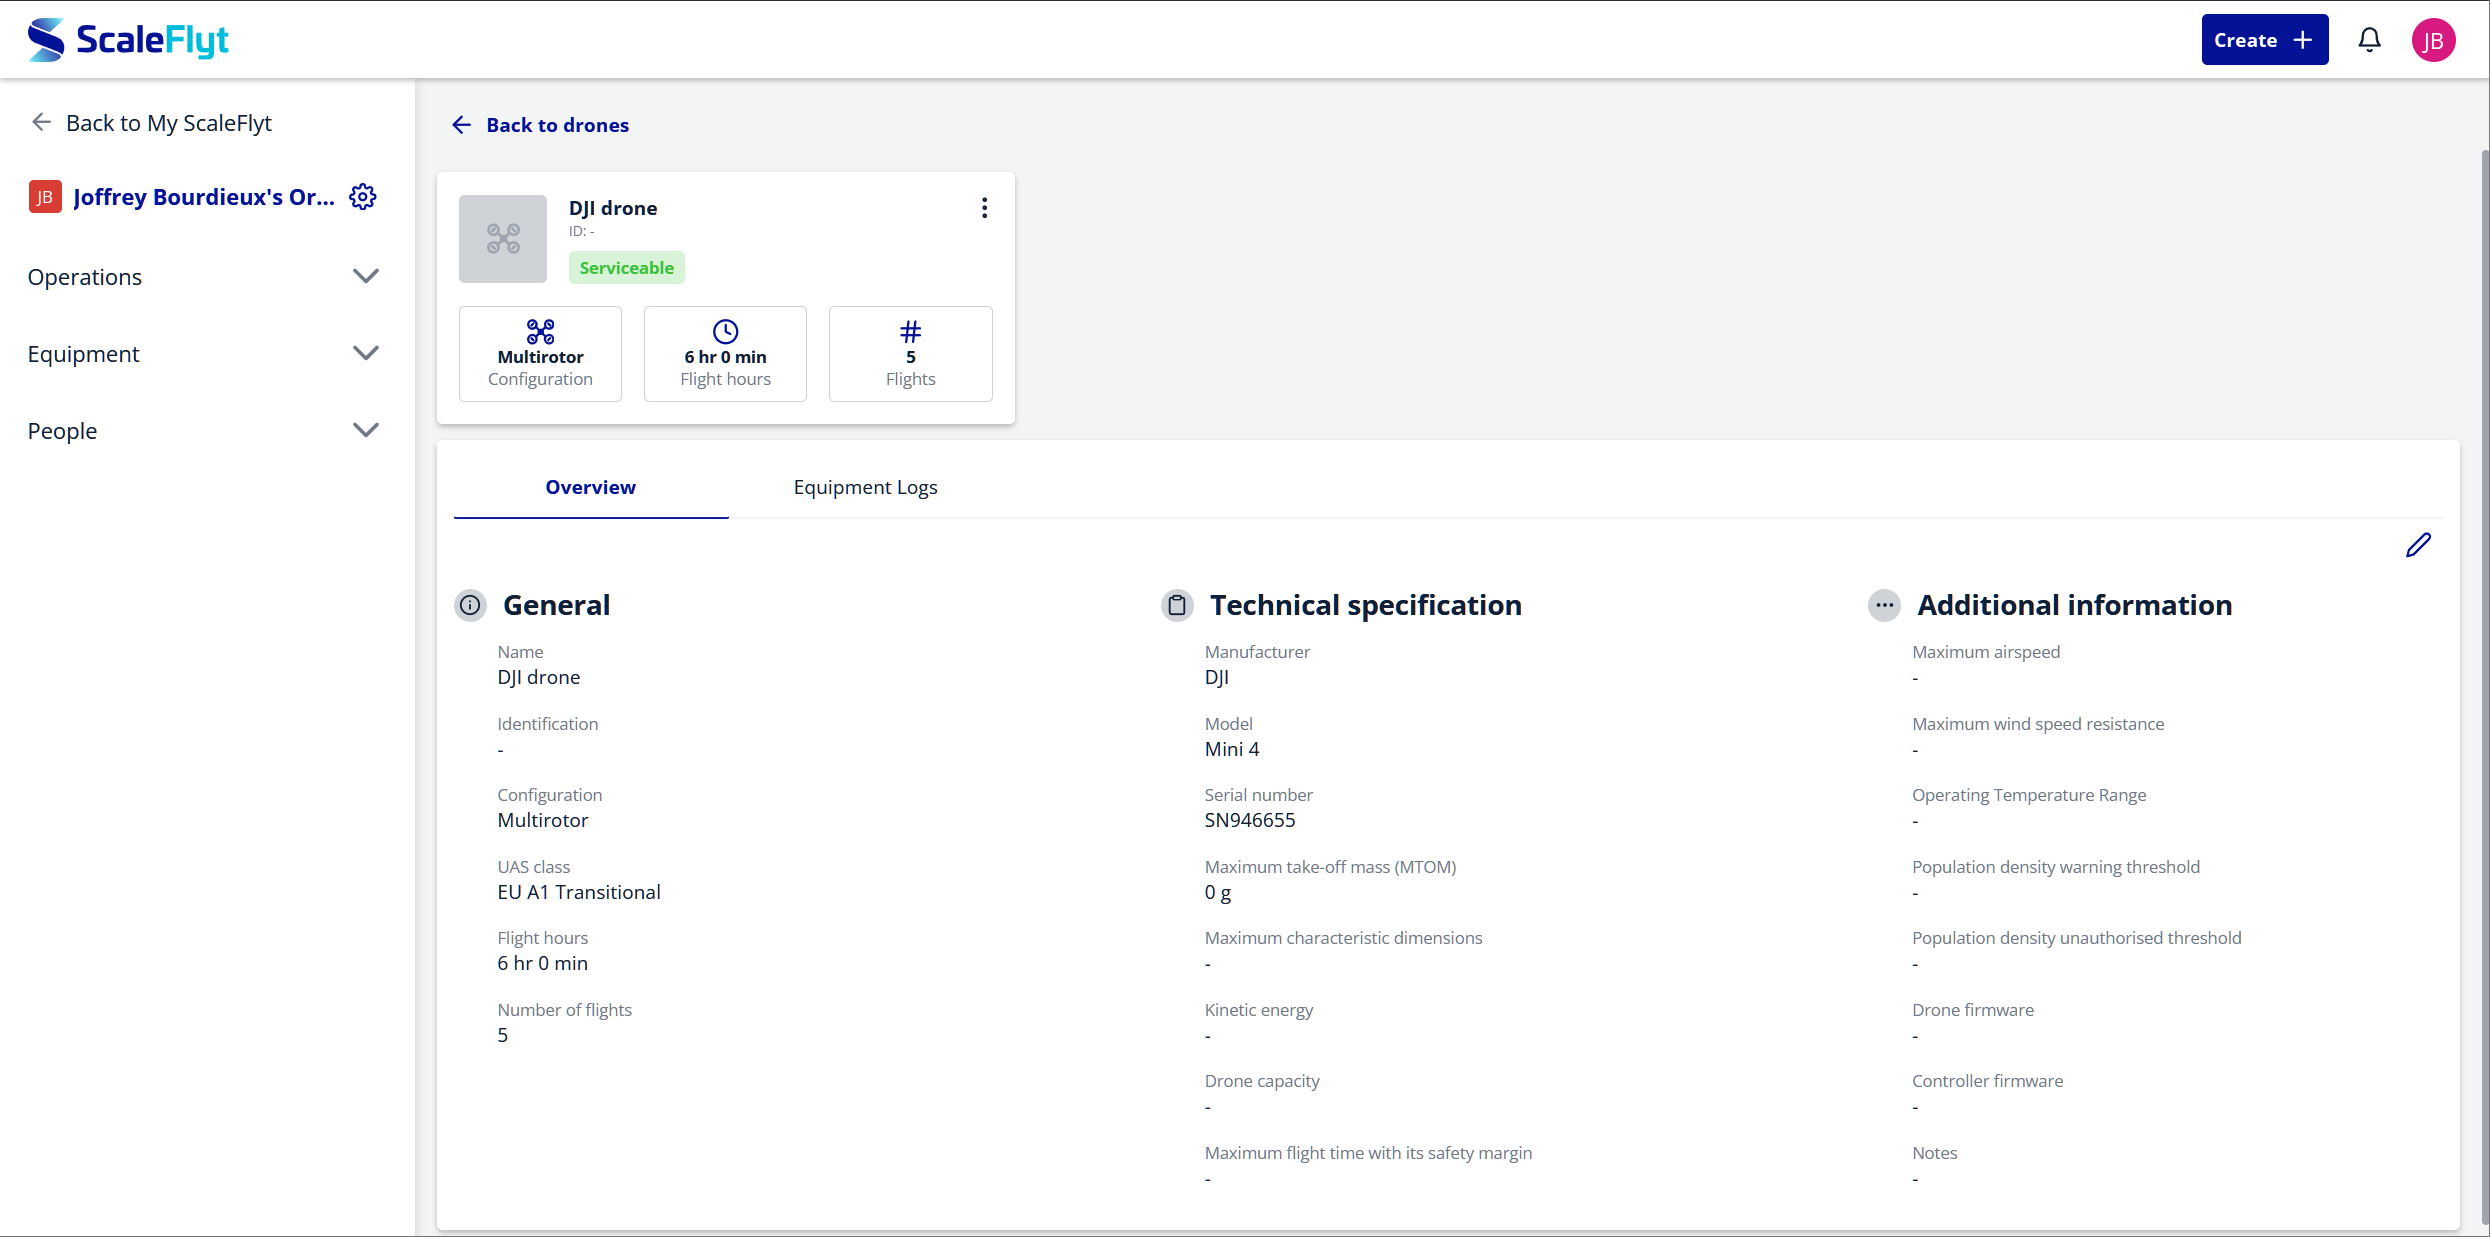The height and width of the screenshot is (1237, 2490).
Task: Click the pencil edit icon
Action: pyautogui.click(x=2418, y=545)
